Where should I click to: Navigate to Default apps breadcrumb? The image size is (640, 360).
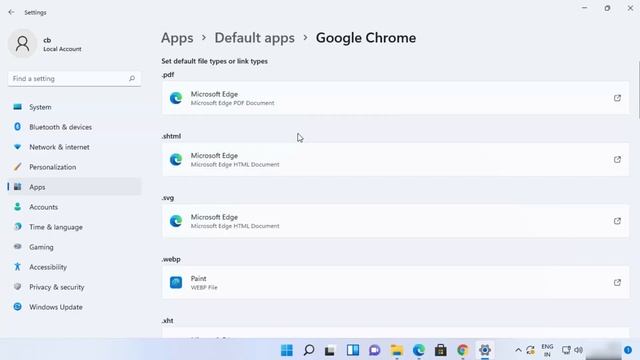coord(254,38)
